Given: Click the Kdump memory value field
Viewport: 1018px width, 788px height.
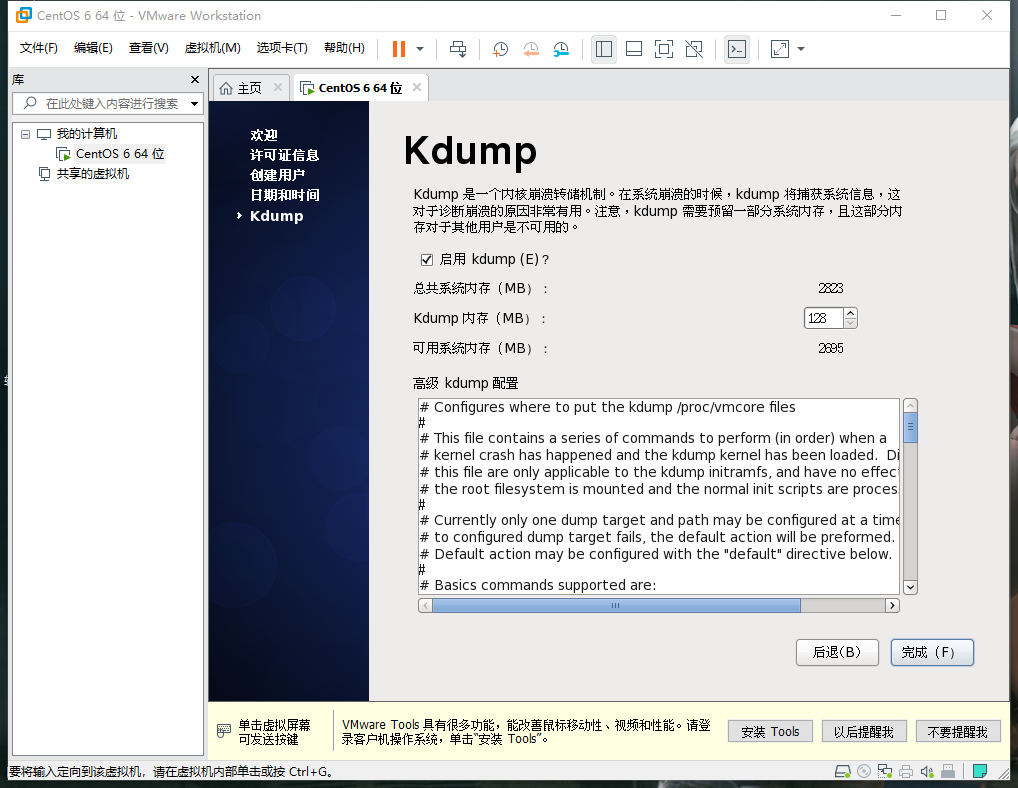Looking at the screenshot, I should click(x=823, y=318).
